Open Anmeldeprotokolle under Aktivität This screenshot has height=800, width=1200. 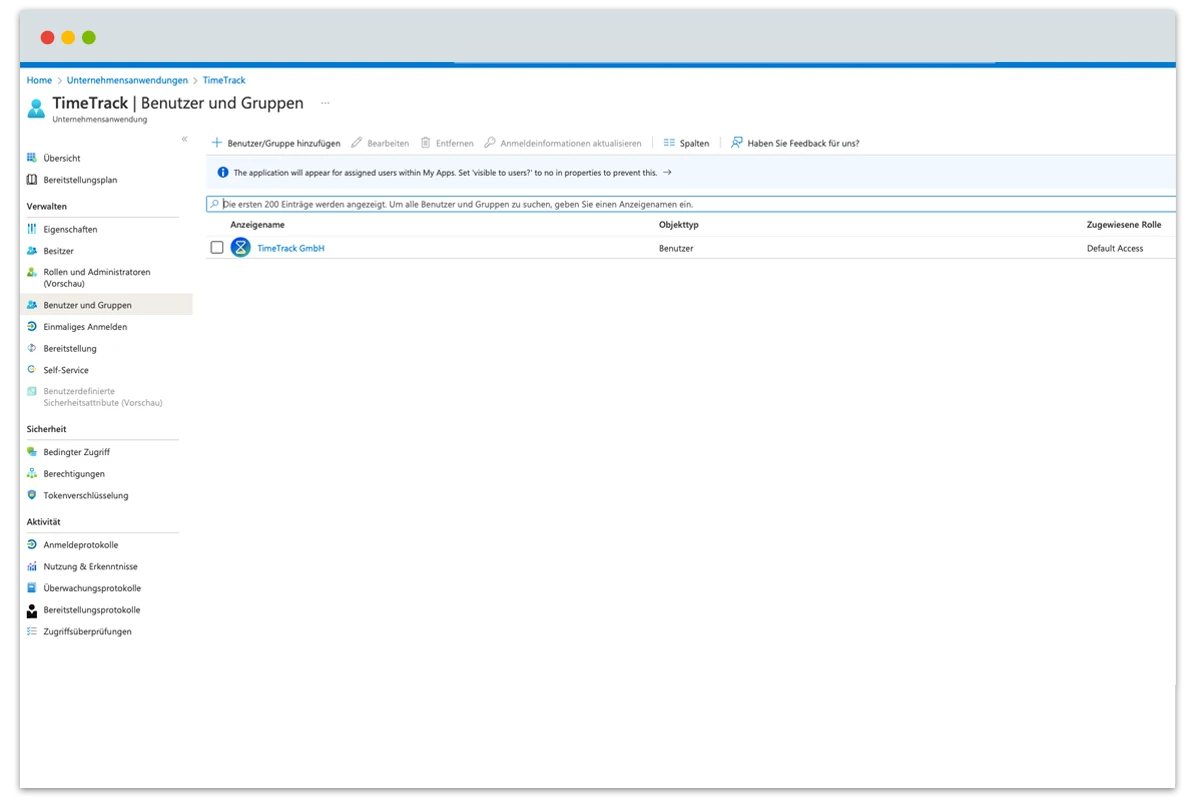(80, 545)
